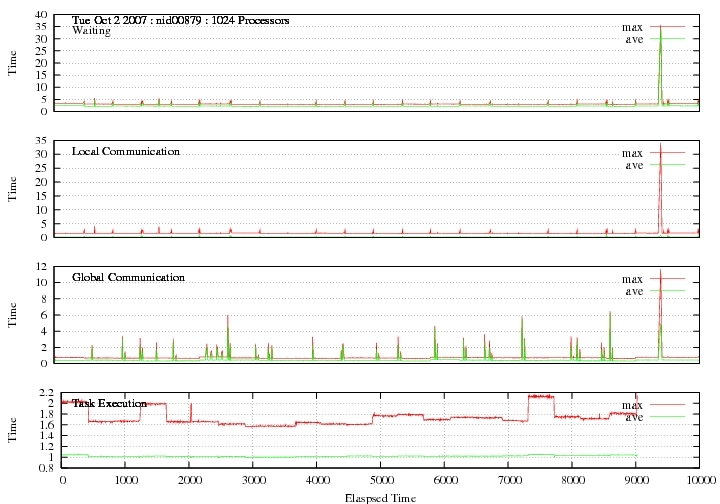Image resolution: width=720 pixels, height=504 pixels.
Task: Select 'ave' legend entry in Waiting plot
Action: click(x=634, y=39)
